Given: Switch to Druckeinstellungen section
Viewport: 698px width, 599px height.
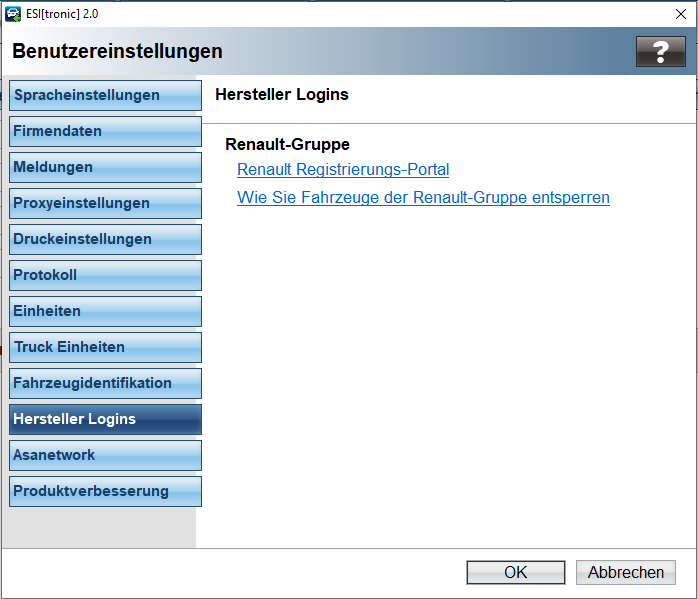Looking at the screenshot, I should [105, 239].
